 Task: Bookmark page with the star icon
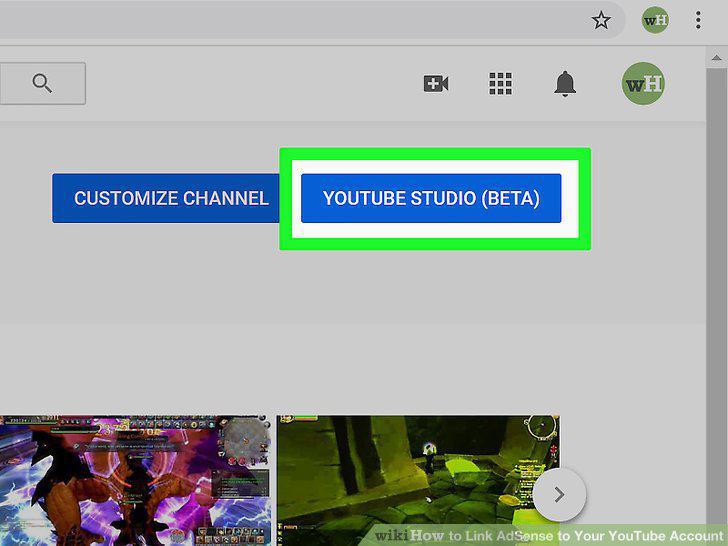(601, 20)
